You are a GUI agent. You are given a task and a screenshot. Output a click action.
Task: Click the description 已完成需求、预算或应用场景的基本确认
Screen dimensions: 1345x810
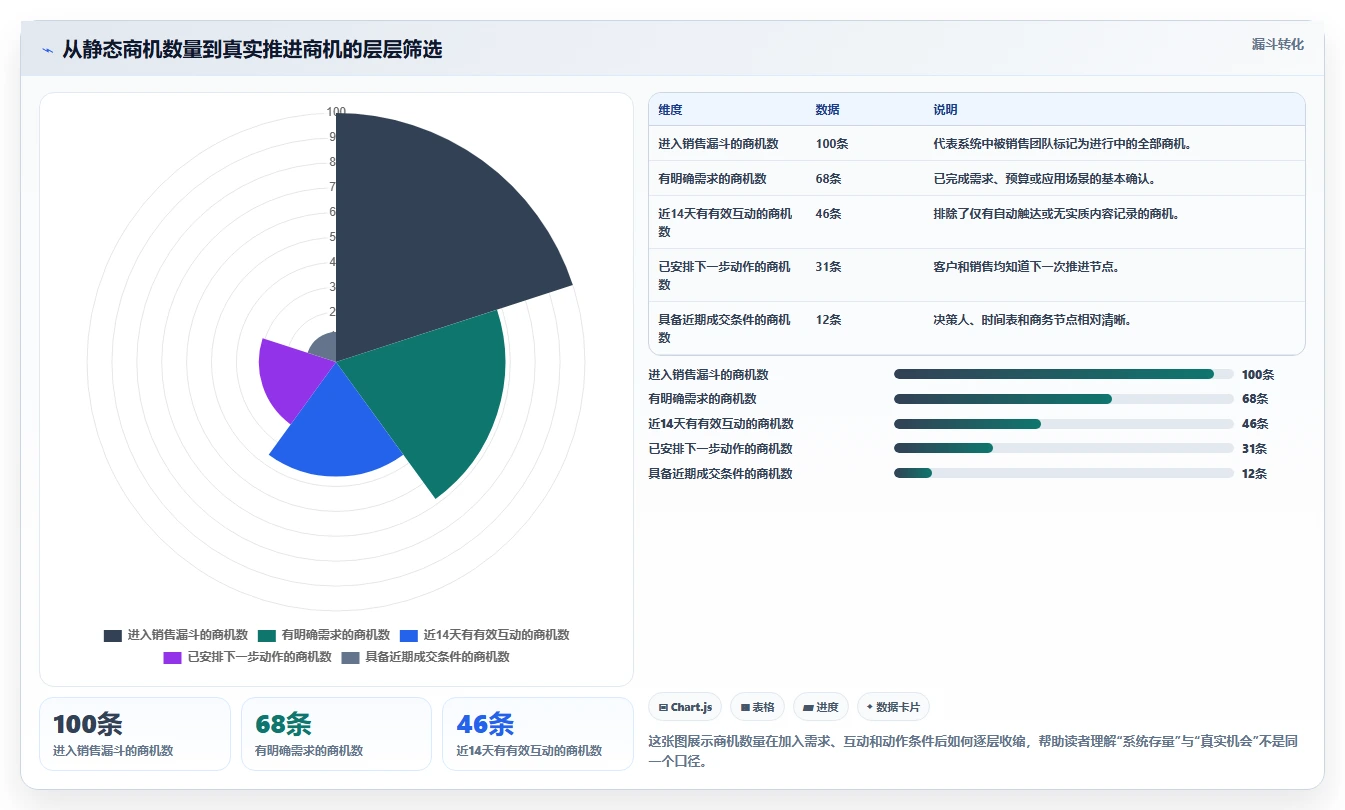coord(1044,179)
